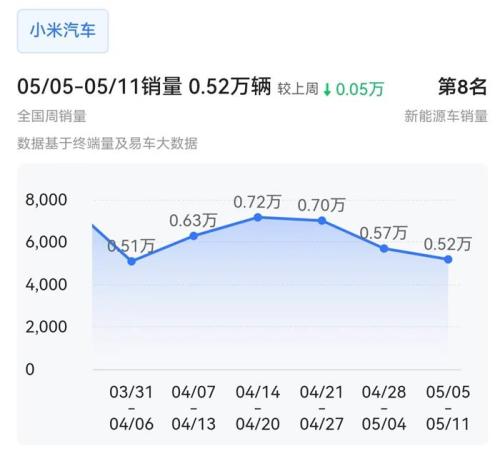The image size is (500, 451).
Task: Click the 04/21-04/27 week label
Action: click(x=322, y=408)
